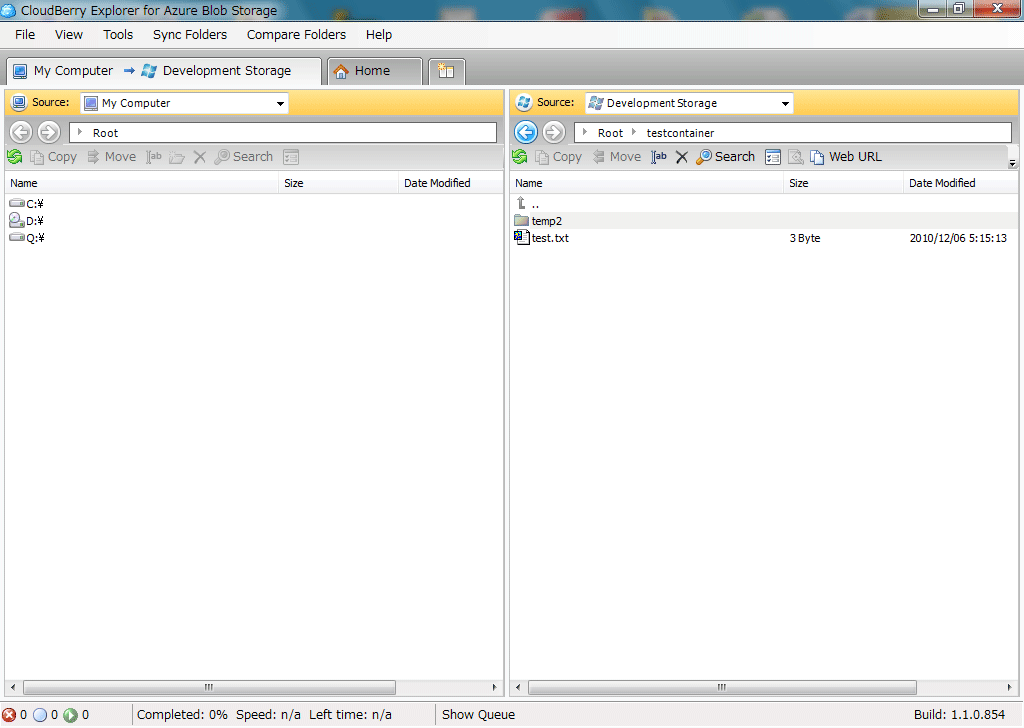This screenshot has width=1024, height=728.
Task: Sort right pane by Size column
Action: coord(844,183)
